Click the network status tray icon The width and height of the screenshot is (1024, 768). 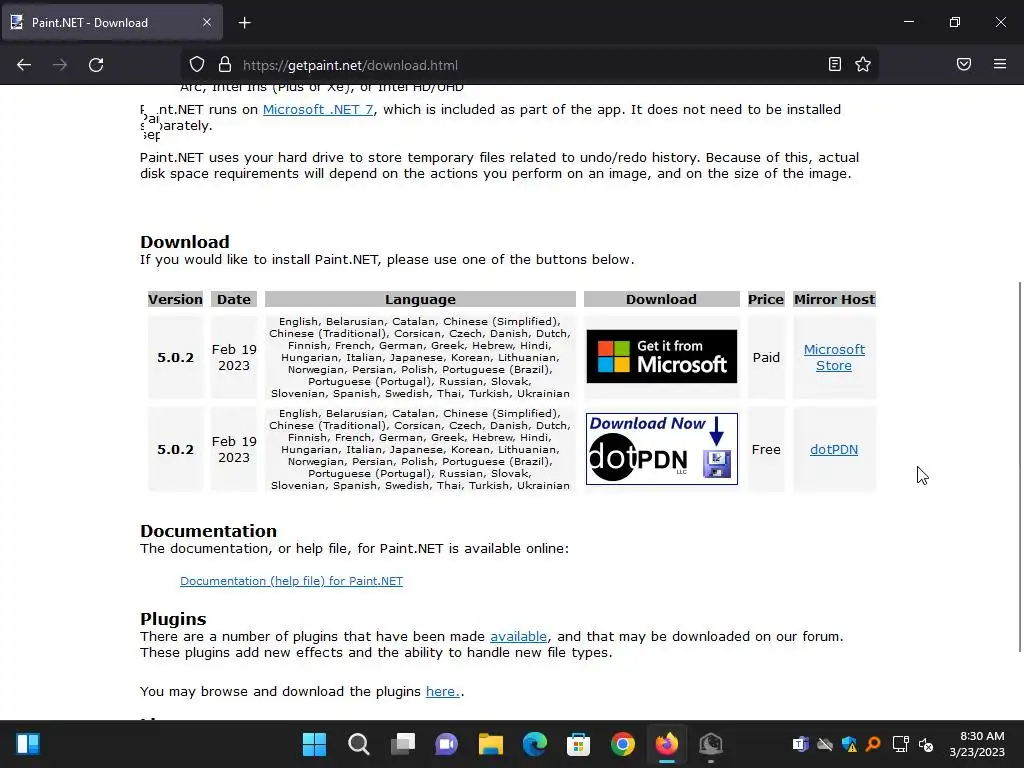click(901, 744)
